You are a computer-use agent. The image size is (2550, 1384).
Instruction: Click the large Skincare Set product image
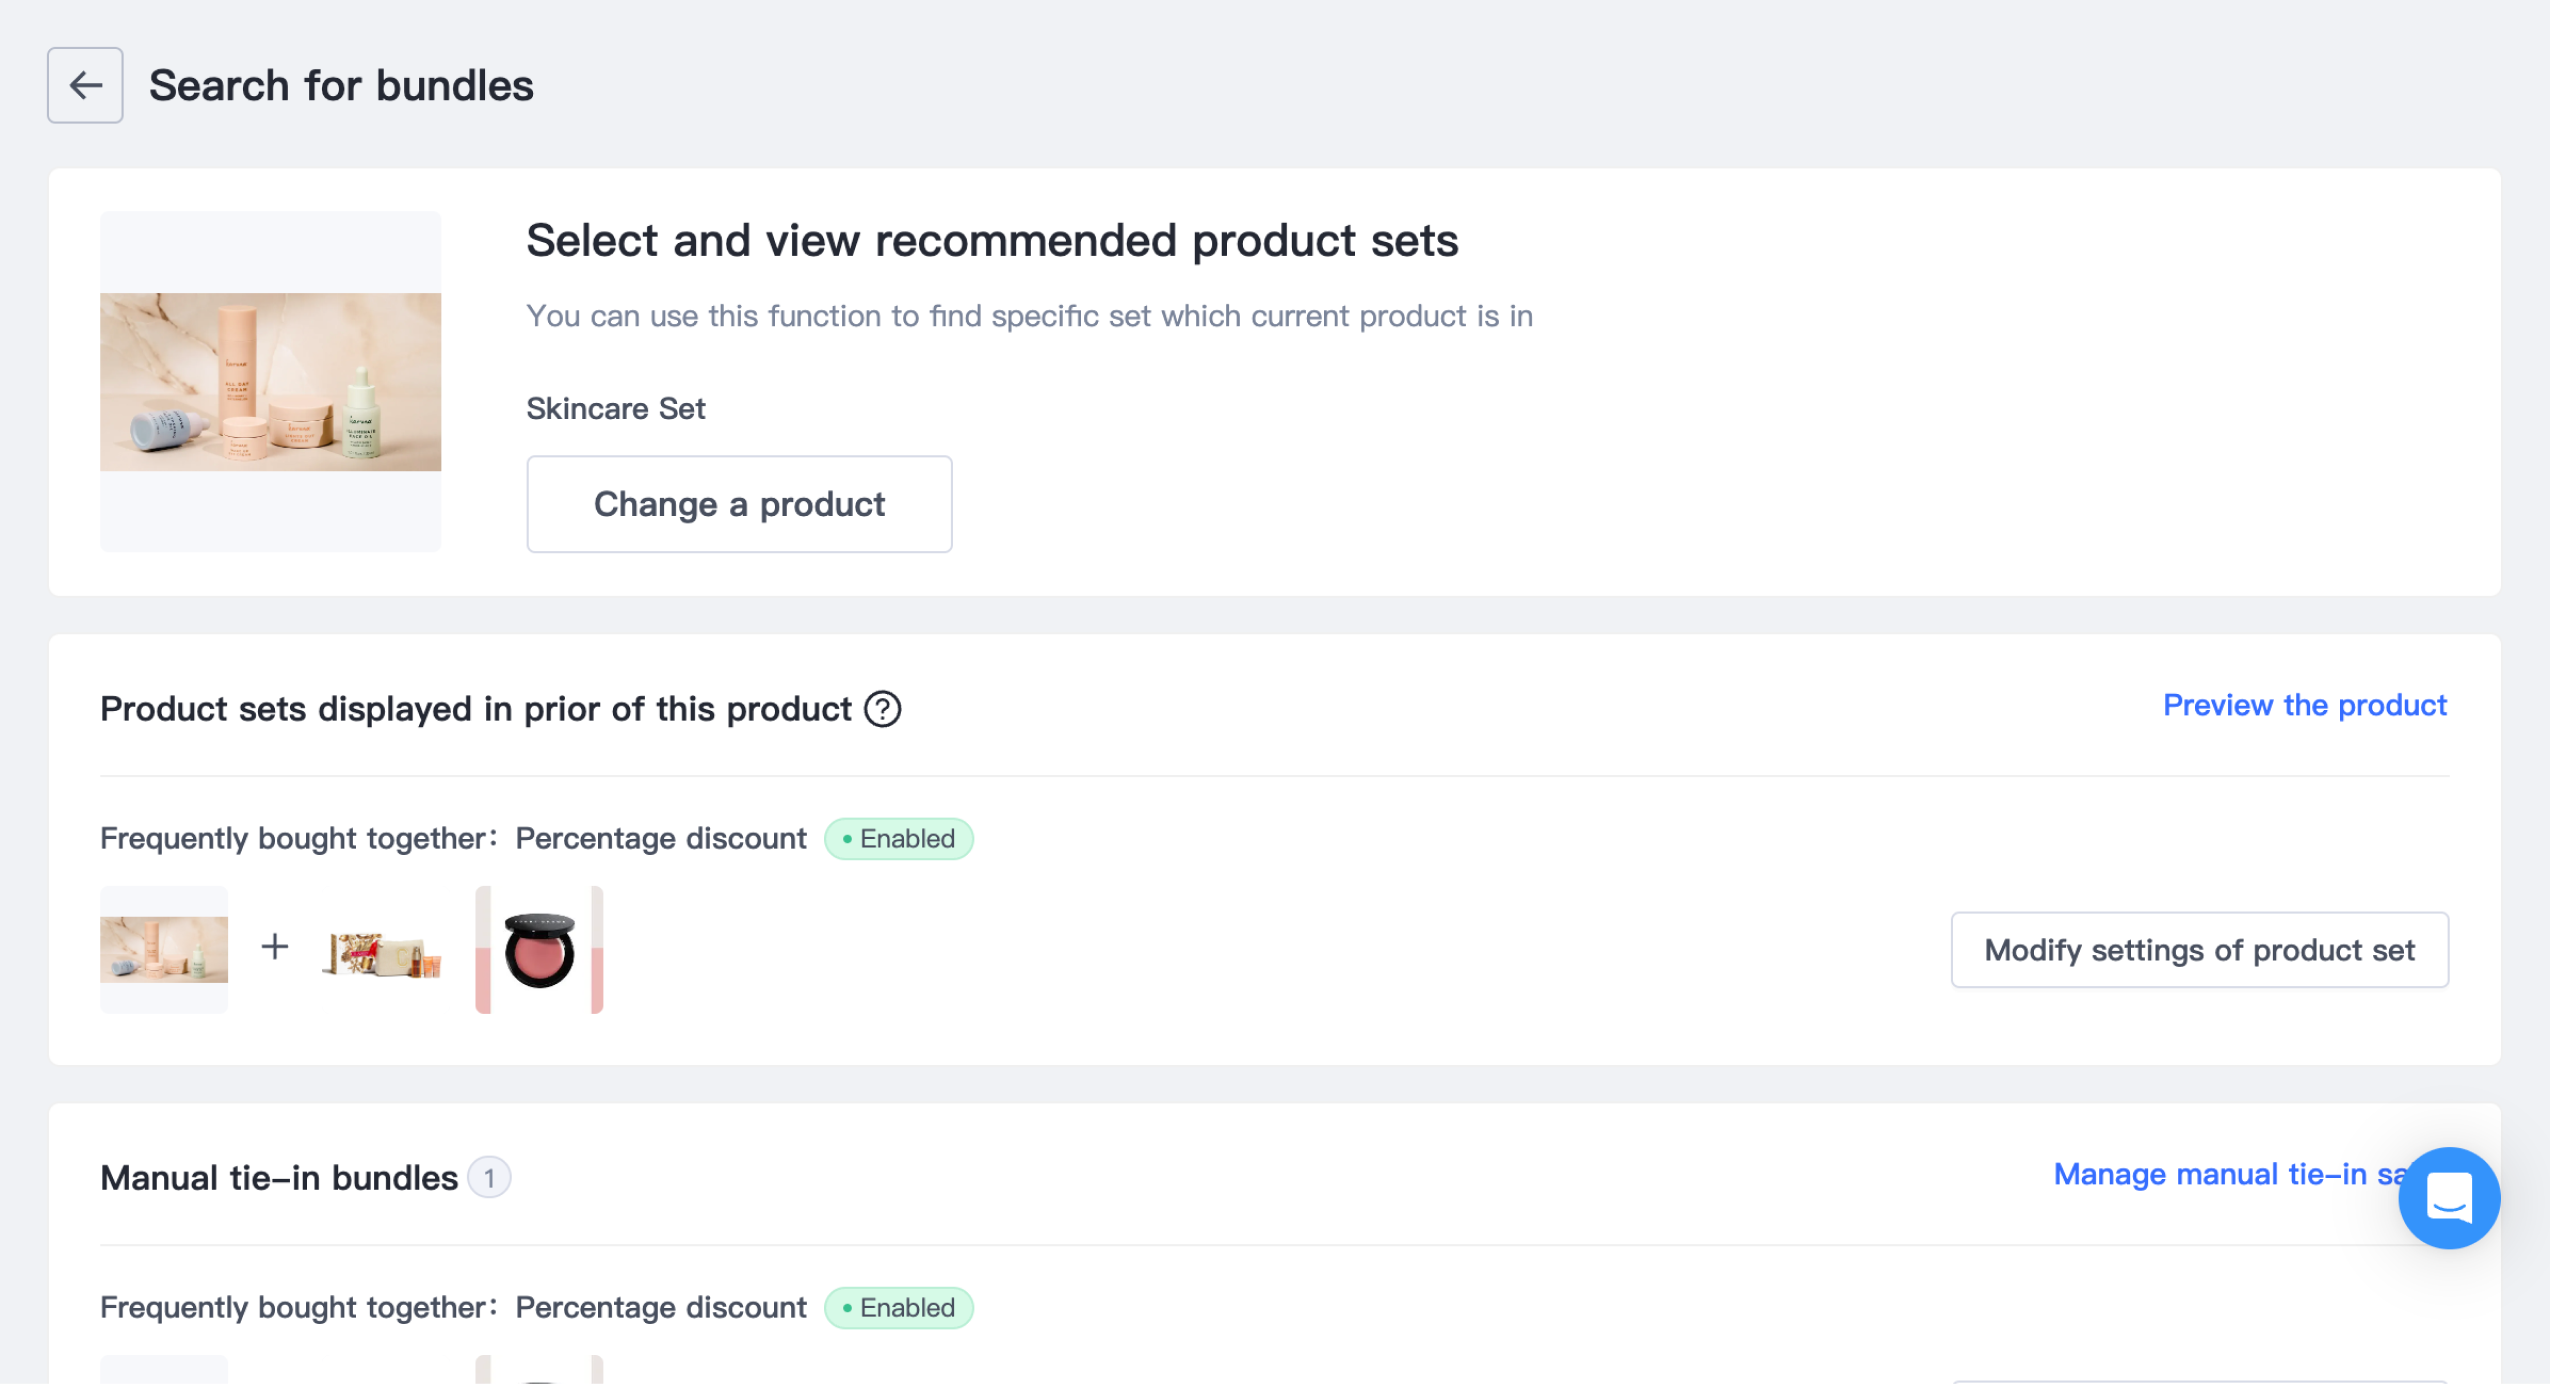point(270,381)
